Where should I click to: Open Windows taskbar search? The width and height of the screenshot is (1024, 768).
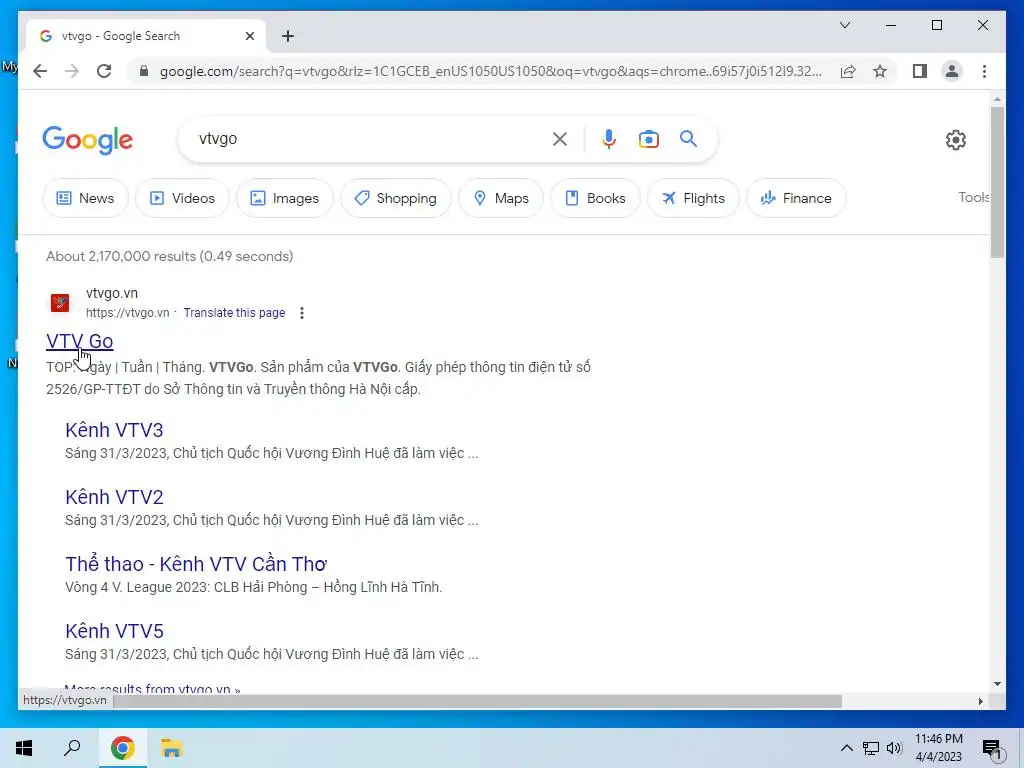click(72, 748)
